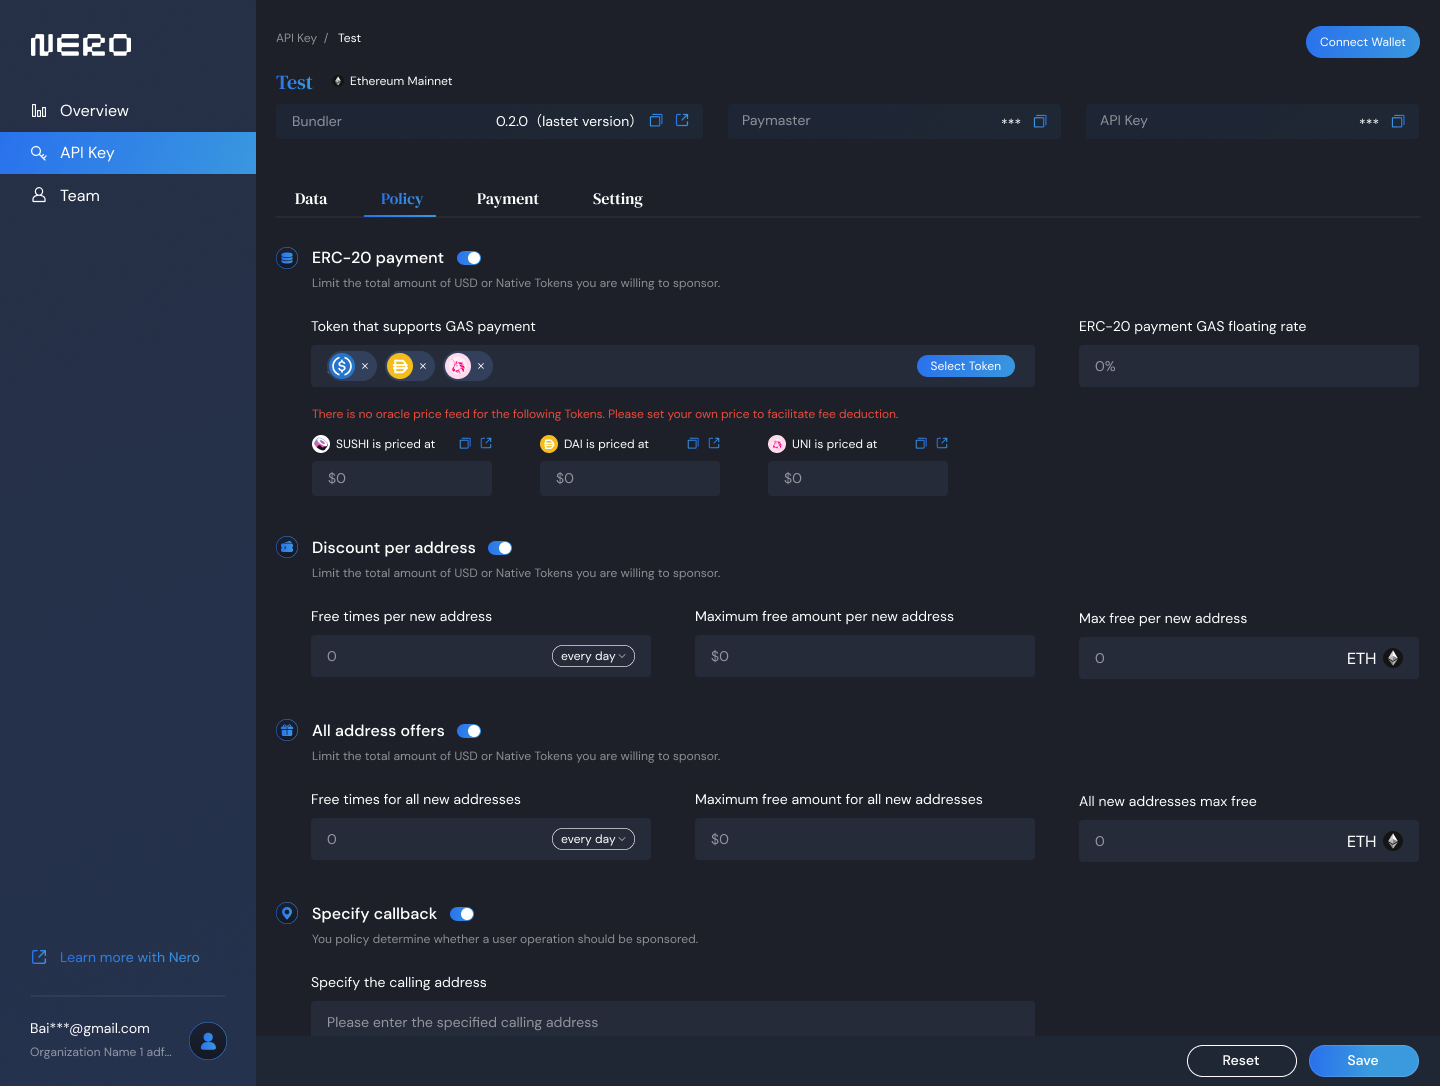This screenshot has width=1440, height=1086.
Task: Click the USDC token icon
Action: pyautogui.click(x=342, y=366)
